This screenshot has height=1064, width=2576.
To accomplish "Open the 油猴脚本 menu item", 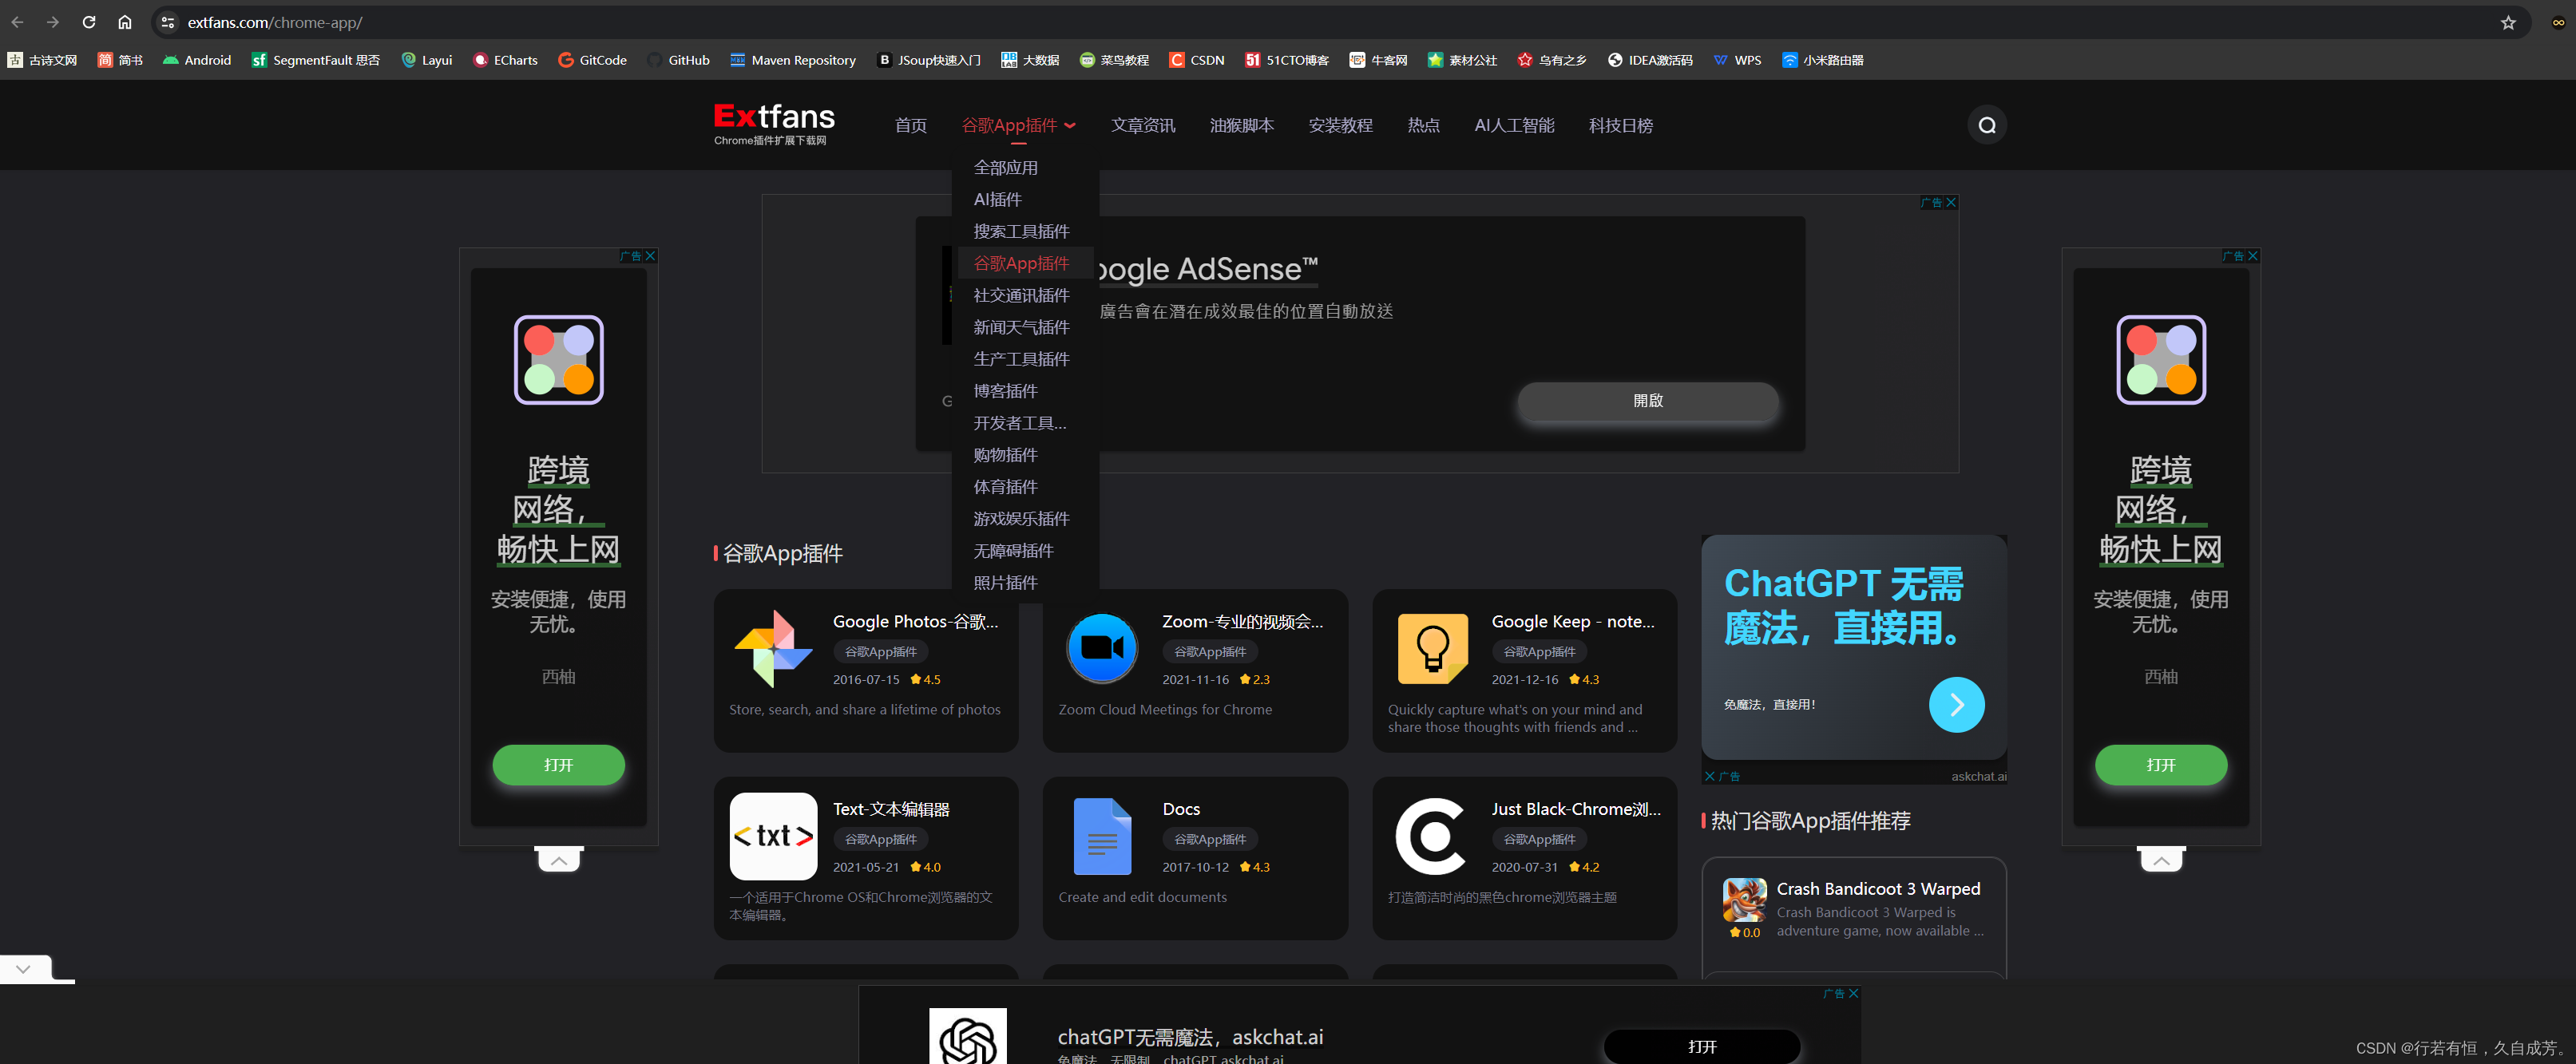I will tap(1241, 125).
